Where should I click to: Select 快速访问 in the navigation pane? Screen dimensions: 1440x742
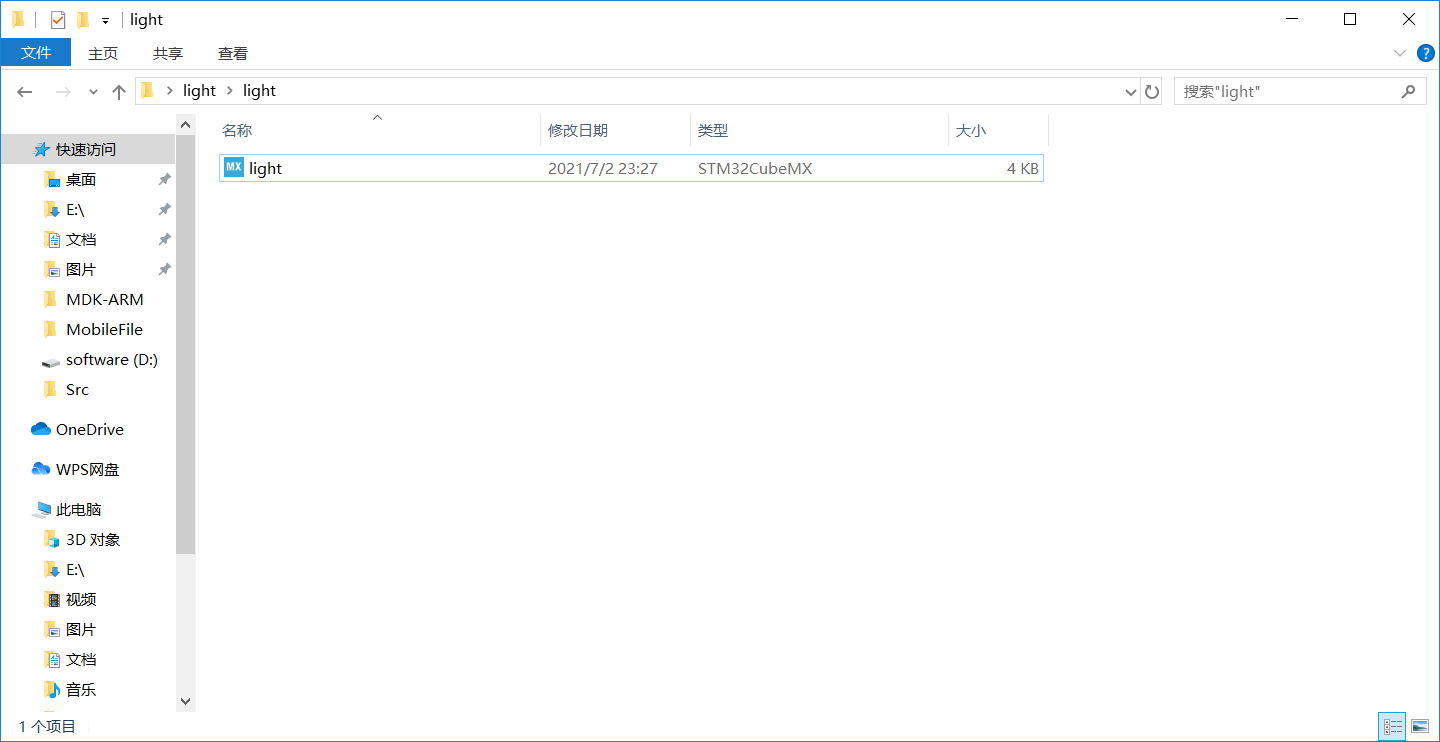(x=88, y=149)
